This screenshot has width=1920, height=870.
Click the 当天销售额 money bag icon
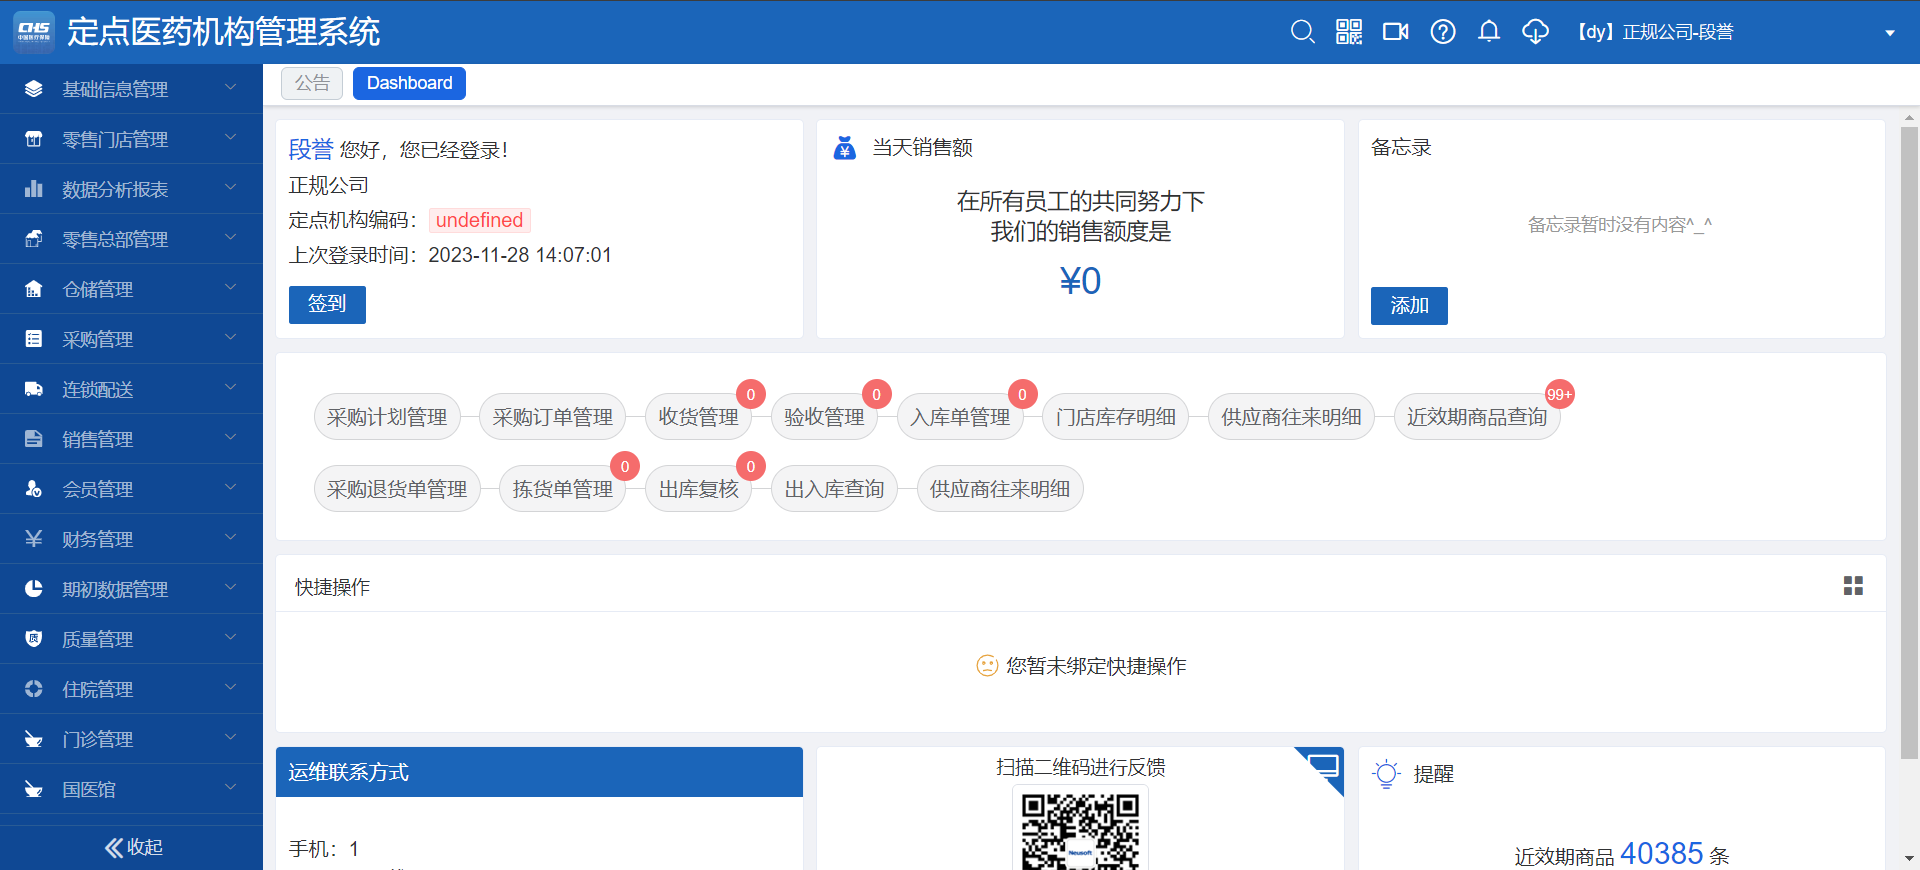pyautogui.click(x=845, y=148)
